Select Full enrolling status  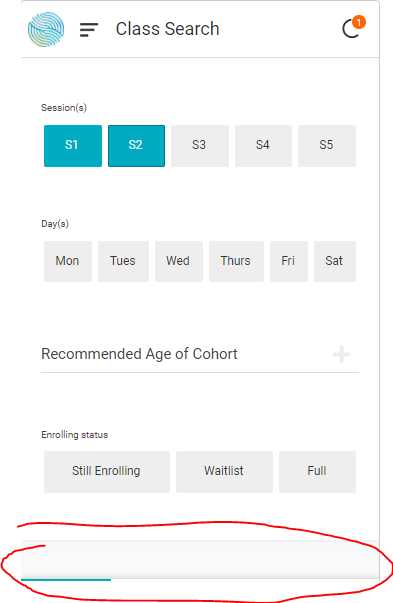coord(318,472)
